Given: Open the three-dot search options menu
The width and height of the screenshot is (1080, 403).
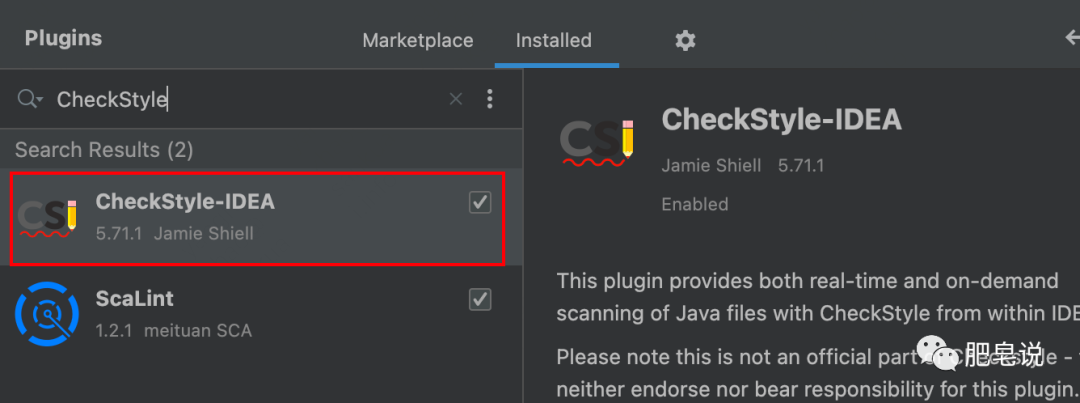Looking at the screenshot, I should pos(490,98).
